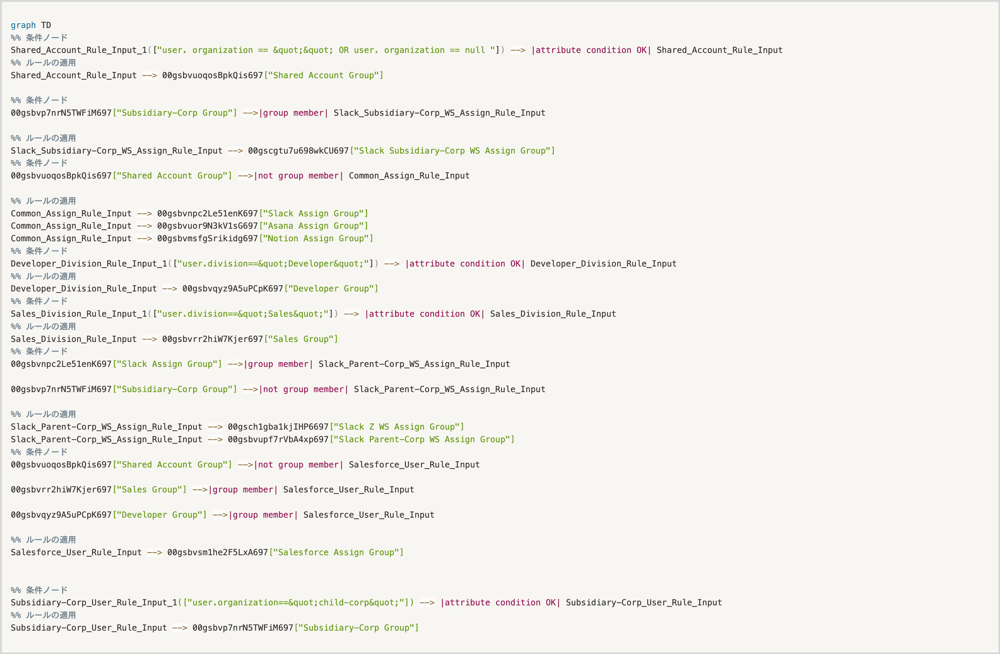The image size is (1000, 654).
Task: Select "Slack Parent-Corp WS Assign Group" label
Action: [x=422, y=440]
